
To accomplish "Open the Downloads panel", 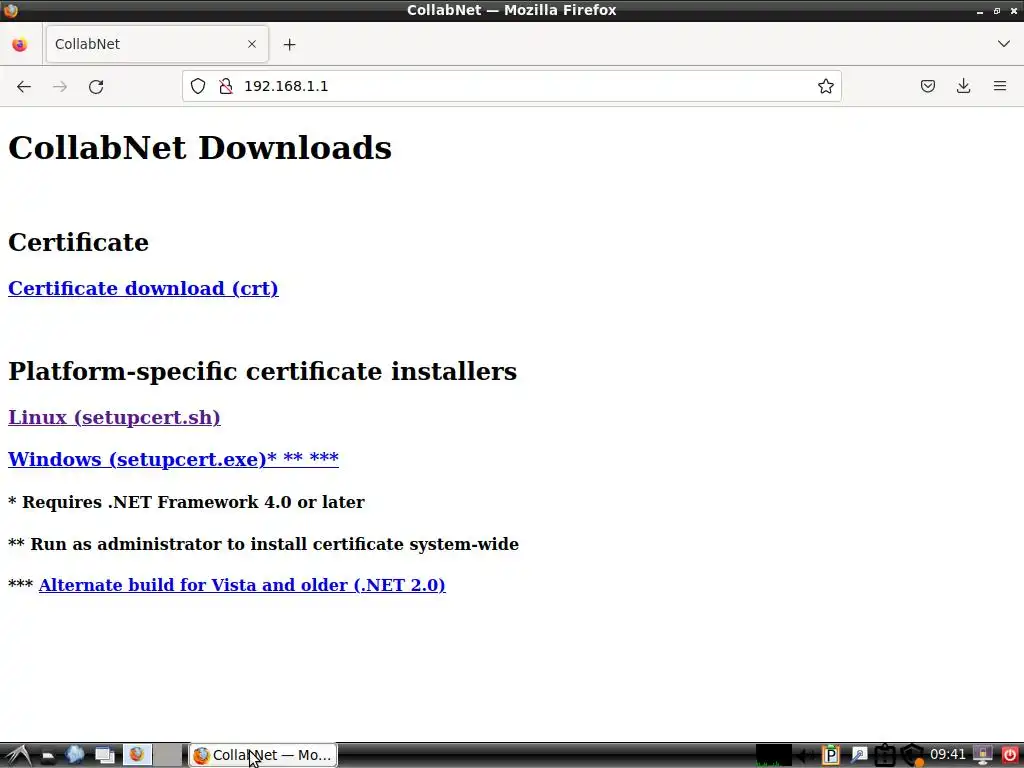I will 963,86.
